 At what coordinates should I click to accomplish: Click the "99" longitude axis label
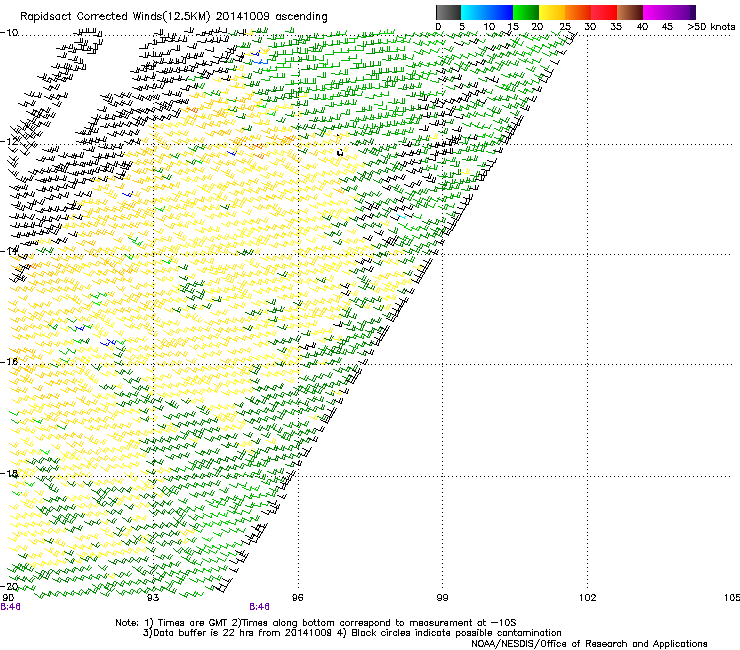(442, 598)
